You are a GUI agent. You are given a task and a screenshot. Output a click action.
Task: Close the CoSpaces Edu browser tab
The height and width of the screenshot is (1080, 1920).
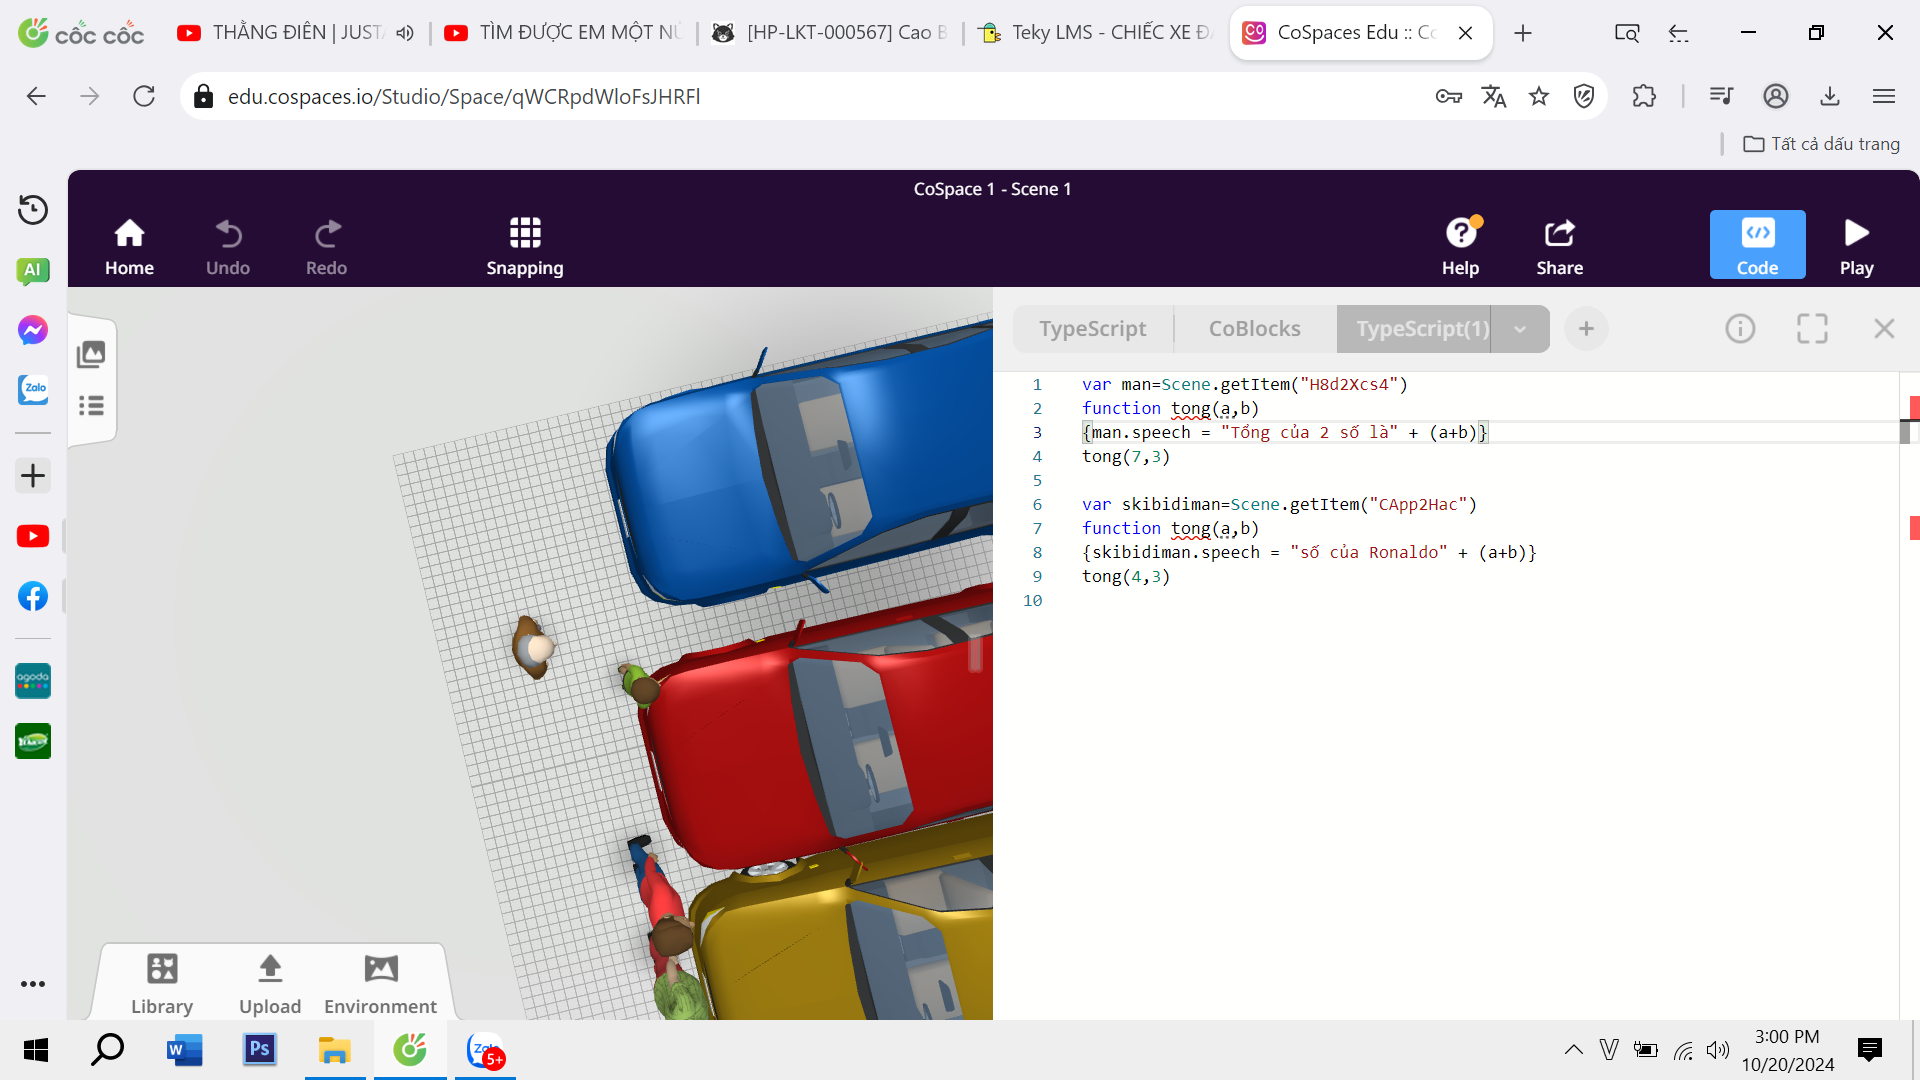point(1465,33)
